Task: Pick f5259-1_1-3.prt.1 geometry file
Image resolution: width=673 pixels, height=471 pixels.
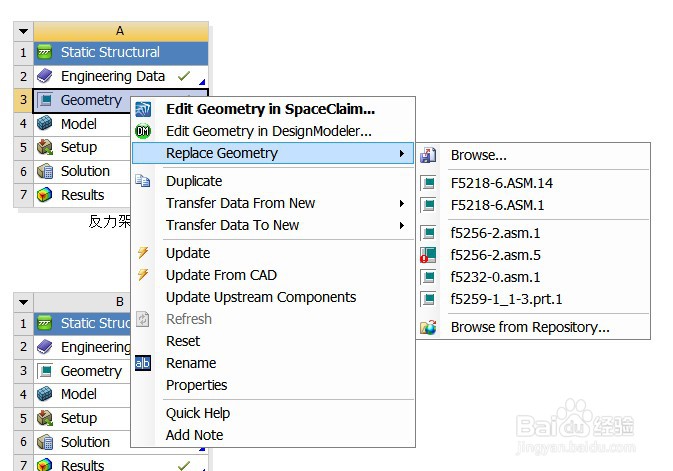Action: tap(533, 299)
